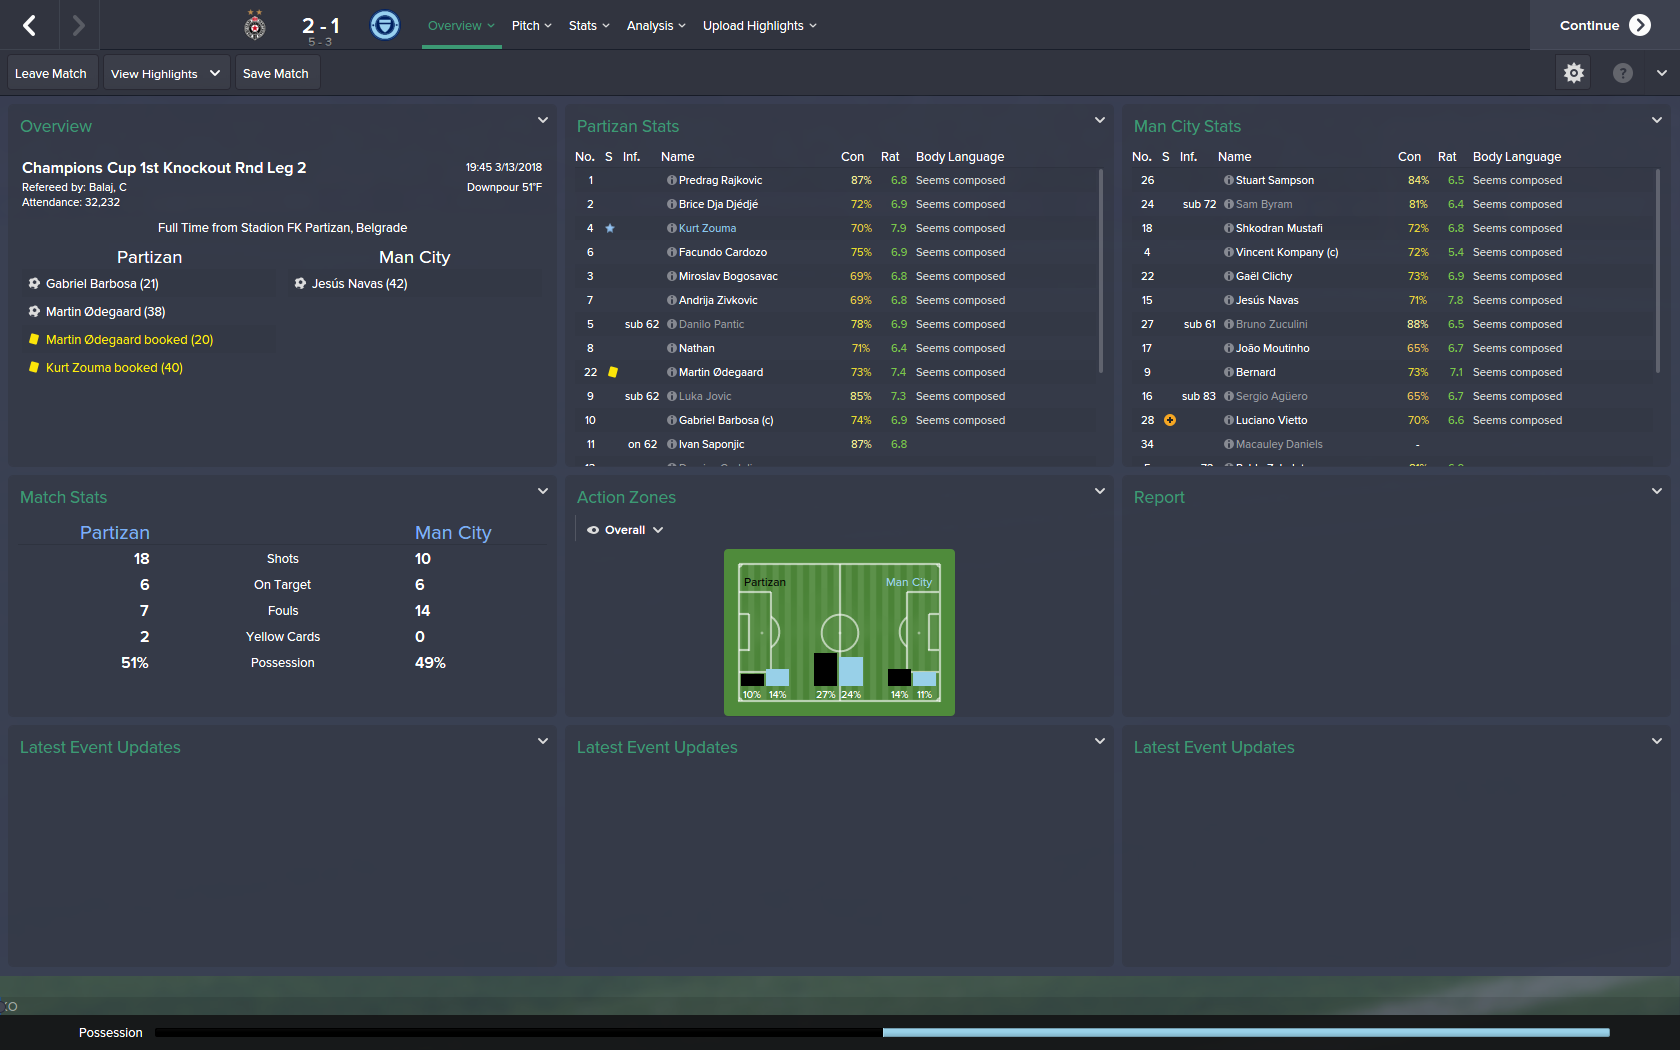Click Partizan Stats scrollbar
This screenshot has width=1680, height=1050.
click(x=1101, y=270)
